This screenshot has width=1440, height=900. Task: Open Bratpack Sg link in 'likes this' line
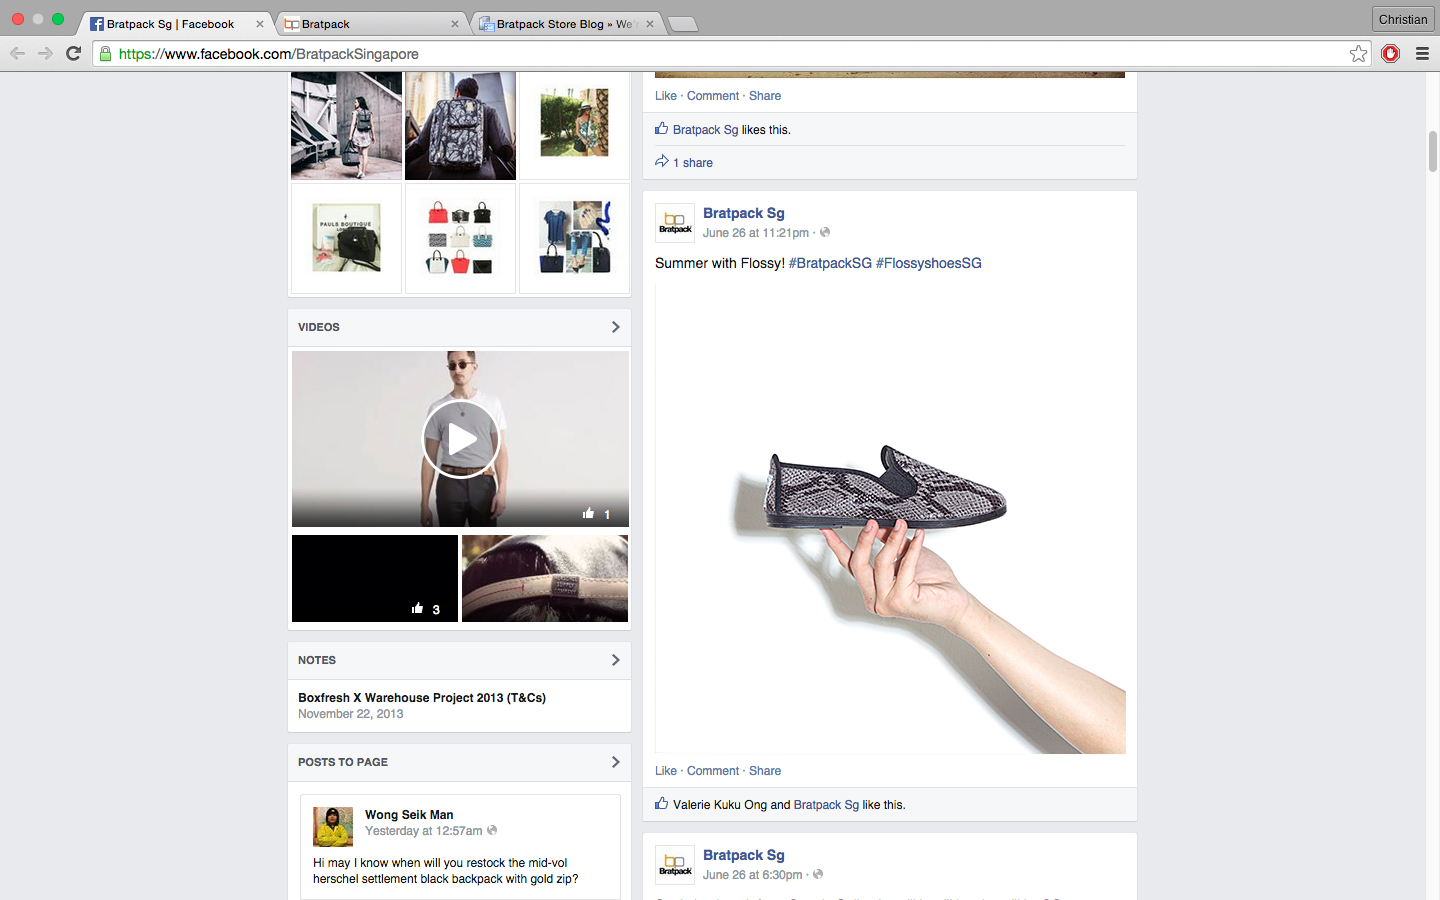point(705,130)
